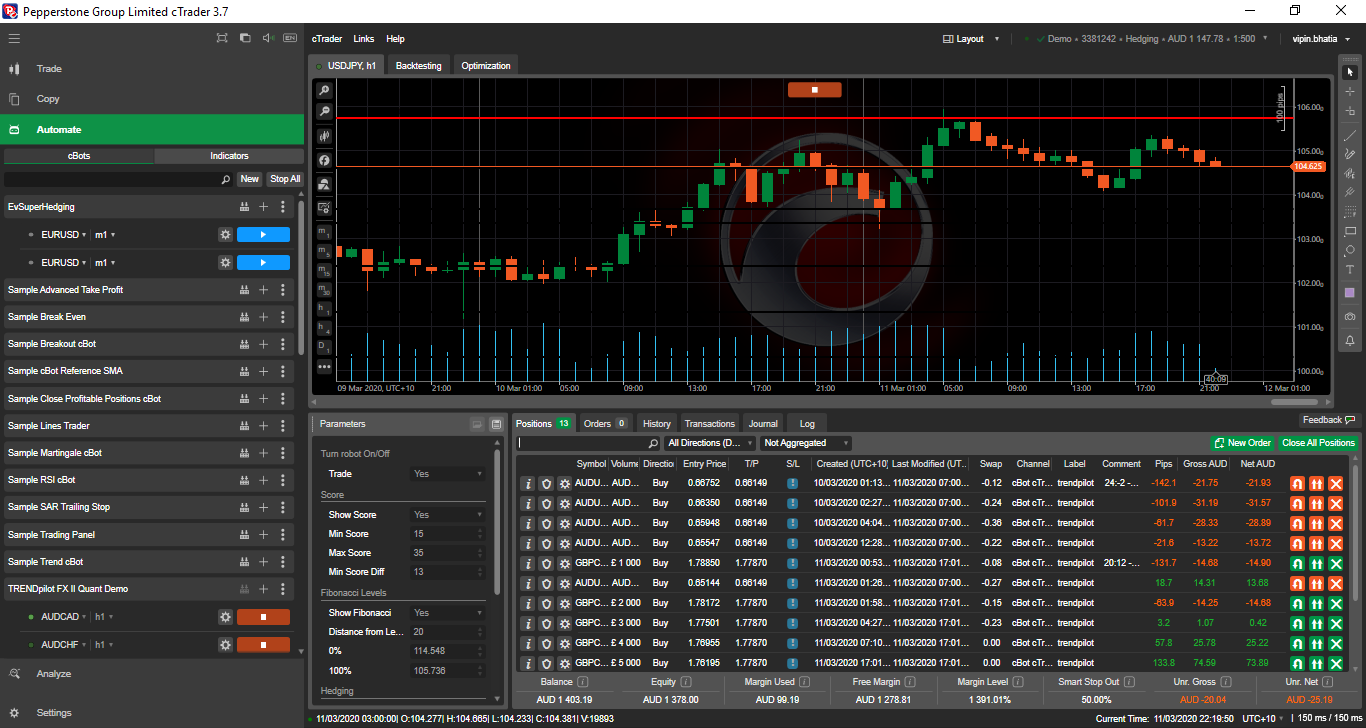Click the zoom in magnifier on the chart
This screenshot has width=1366, height=728.
coord(324,90)
